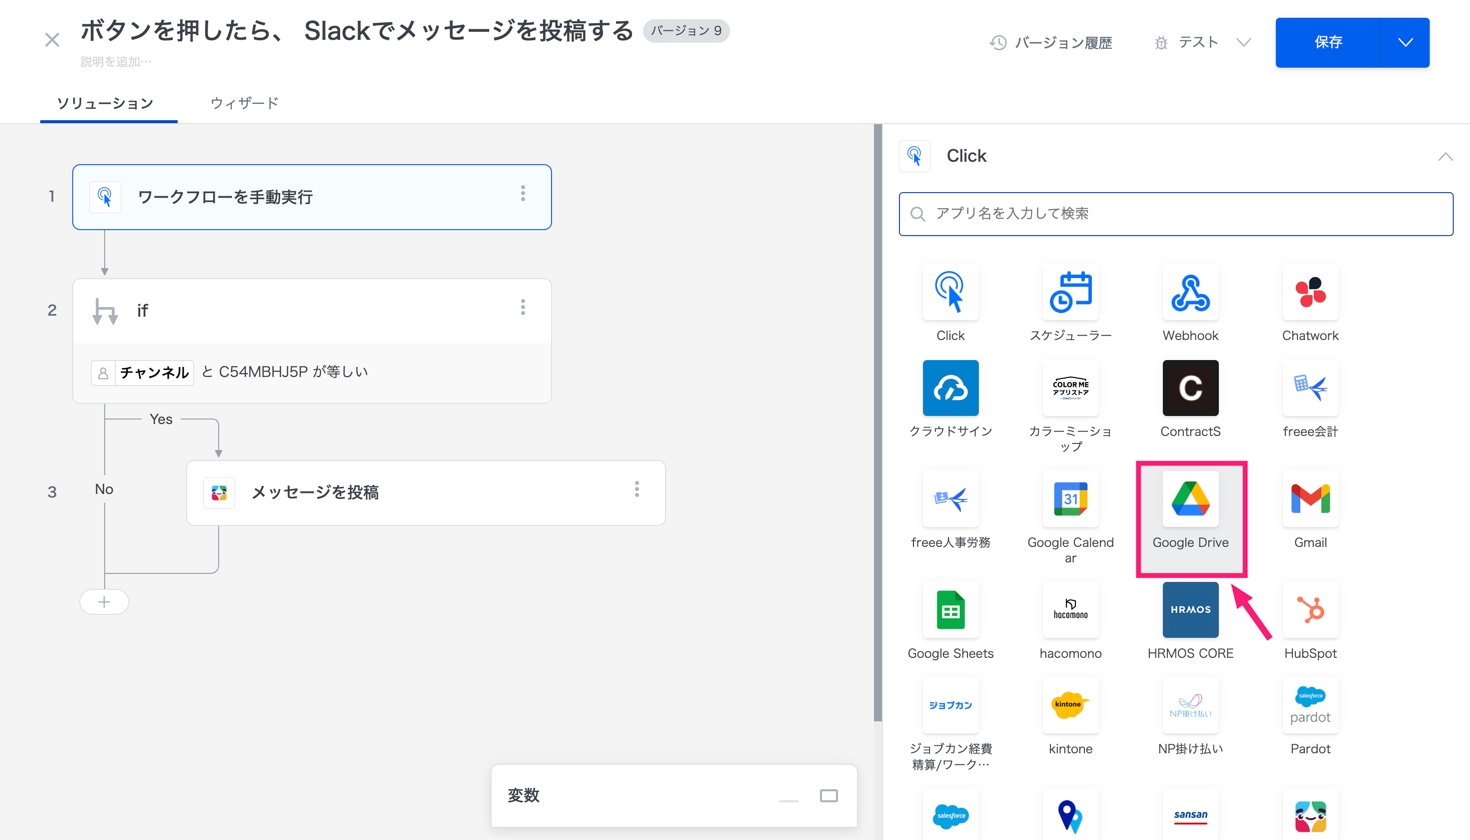Screen dimensions: 1470x840
Task: Add a new step with plus button
Action: (x=104, y=602)
